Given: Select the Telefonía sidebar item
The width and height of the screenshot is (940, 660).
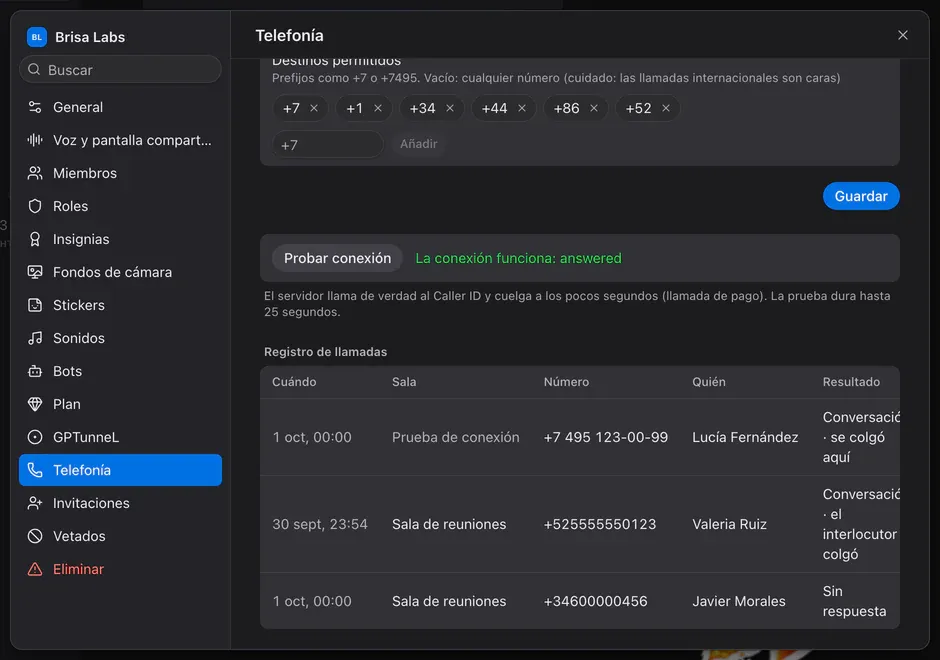Looking at the screenshot, I should tap(120, 470).
